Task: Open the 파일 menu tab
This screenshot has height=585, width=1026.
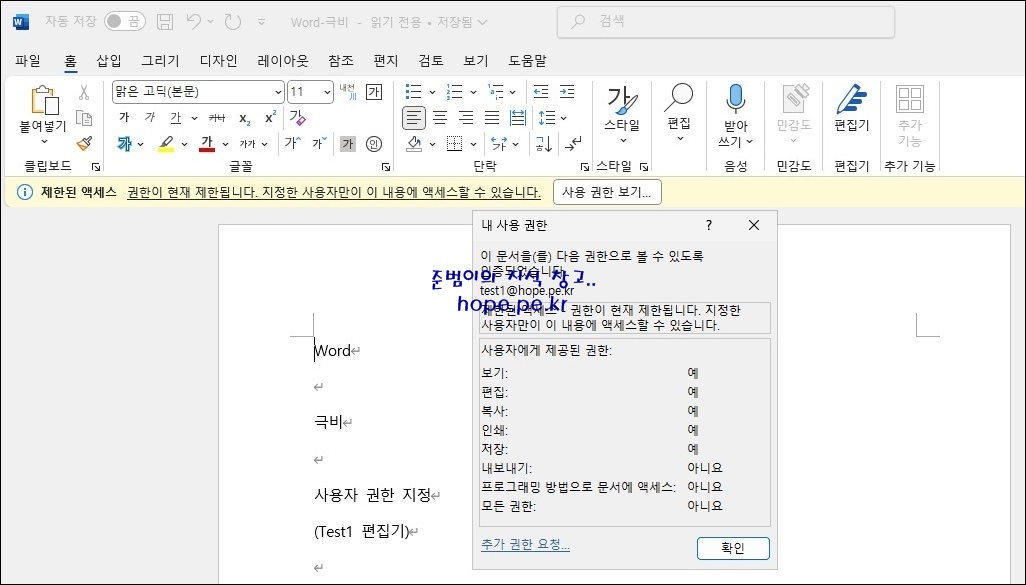Action: point(28,61)
